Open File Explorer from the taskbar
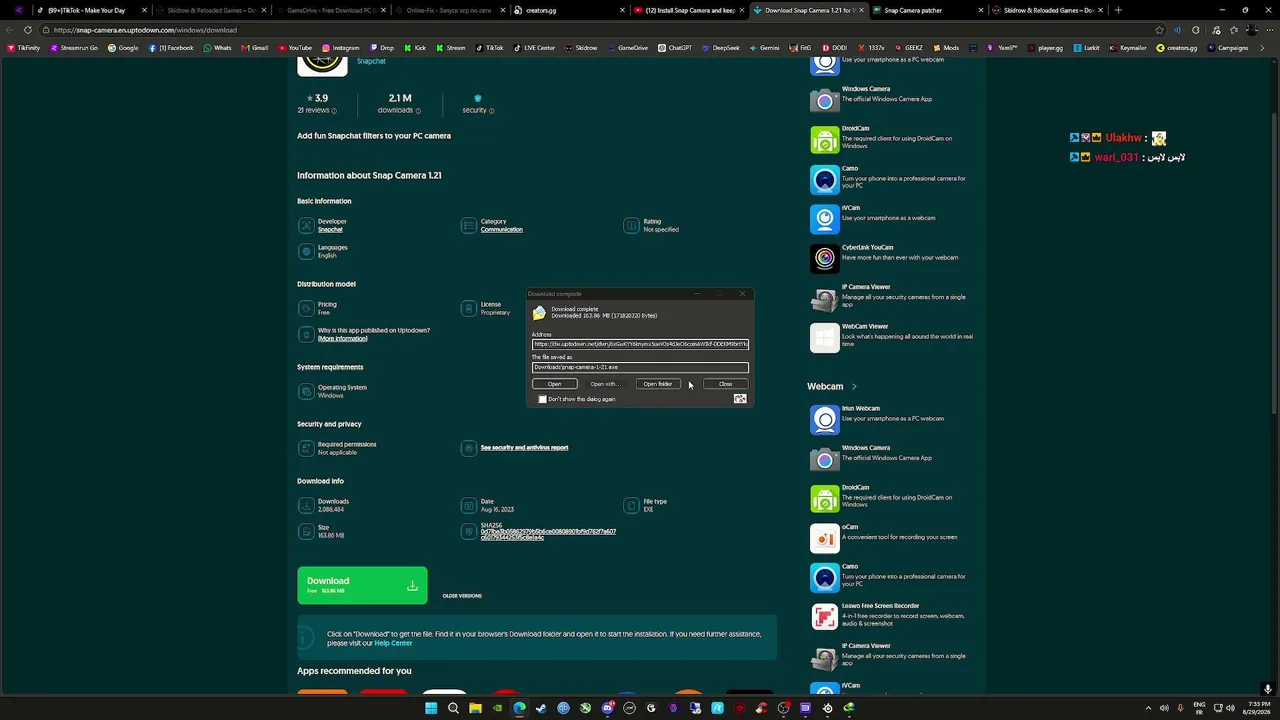1280x720 pixels. pyautogui.click(x=475, y=708)
